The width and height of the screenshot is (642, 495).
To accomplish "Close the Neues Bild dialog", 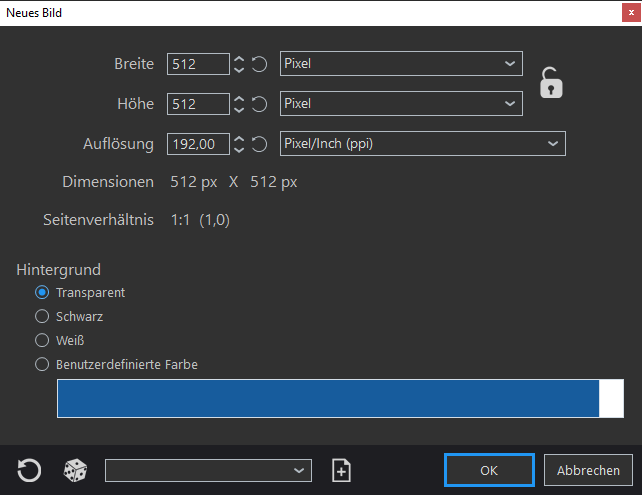I will coord(630,13).
